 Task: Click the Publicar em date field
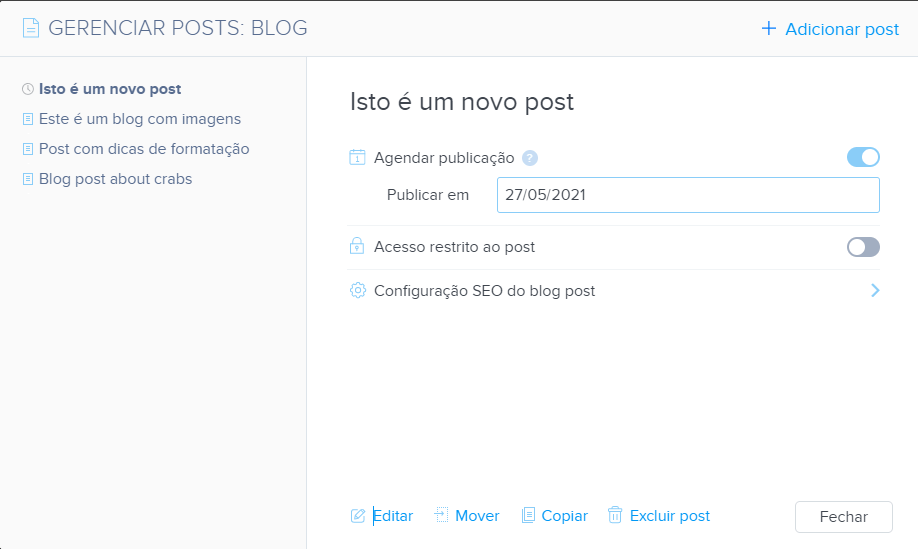[688, 195]
